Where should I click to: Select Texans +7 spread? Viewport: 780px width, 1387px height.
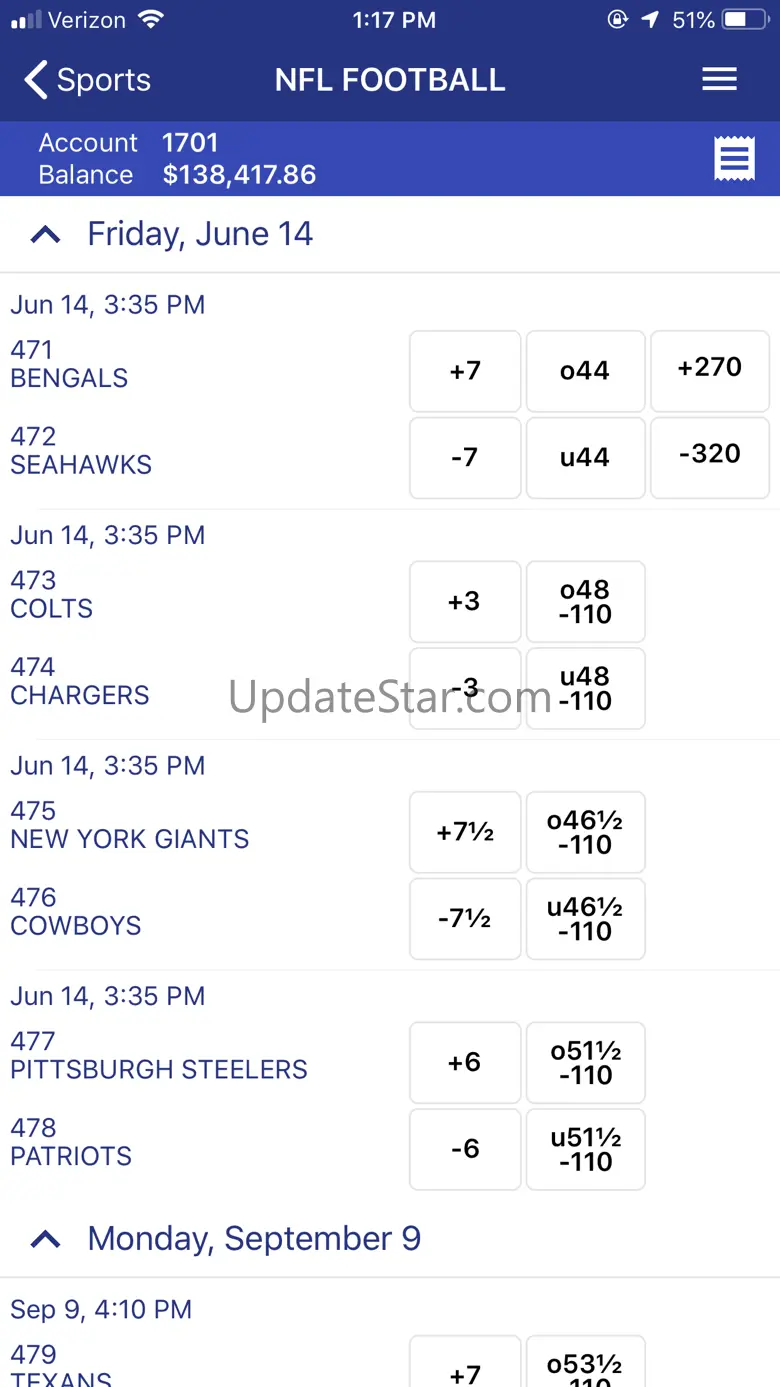465,1362
